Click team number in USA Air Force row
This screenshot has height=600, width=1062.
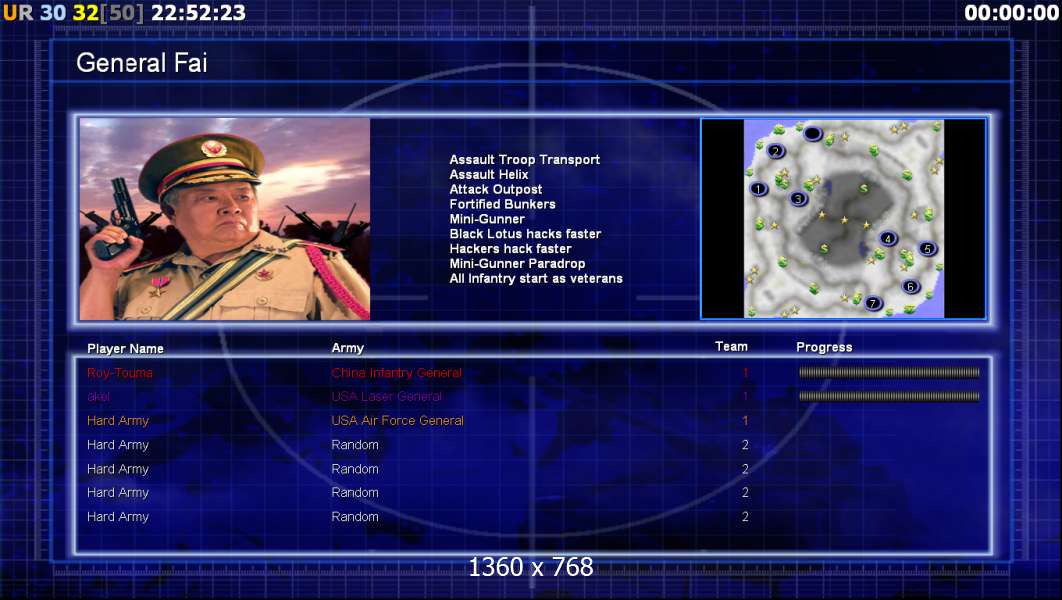coord(745,421)
